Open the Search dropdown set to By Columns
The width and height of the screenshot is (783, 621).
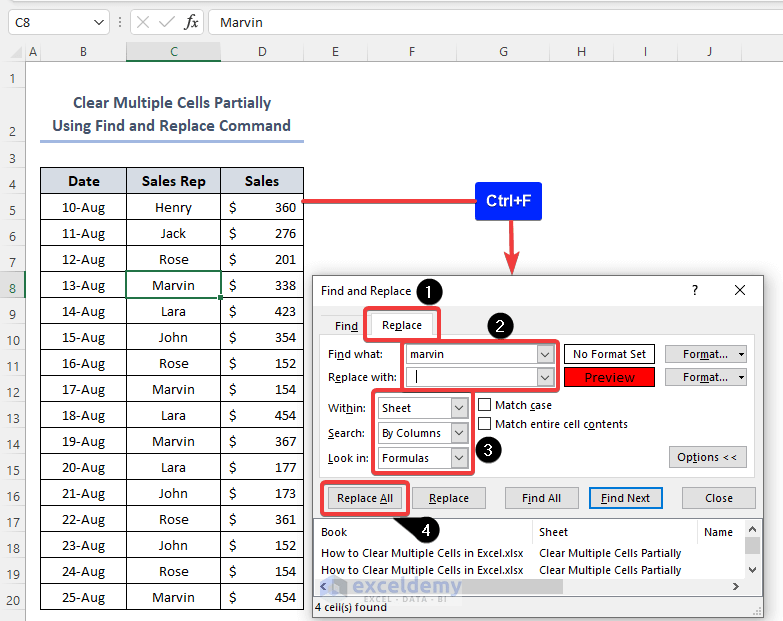pos(458,433)
